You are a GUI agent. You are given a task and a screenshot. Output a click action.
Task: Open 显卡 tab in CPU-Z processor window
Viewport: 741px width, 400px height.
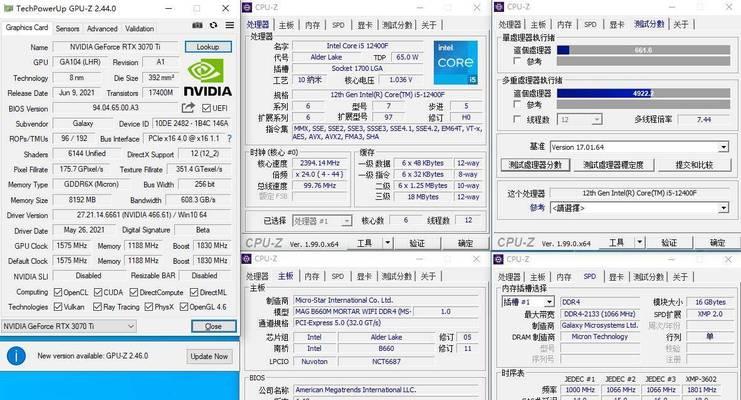click(365, 25)
